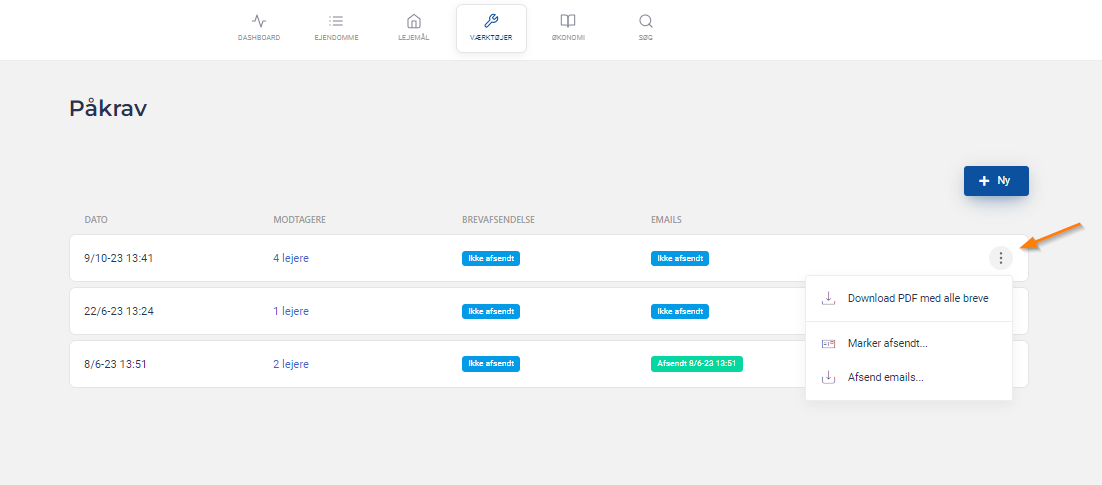Viewport: 1102px width, 485px height.
Task: Click the Afsend emails download icon
Action: point(828,377)
